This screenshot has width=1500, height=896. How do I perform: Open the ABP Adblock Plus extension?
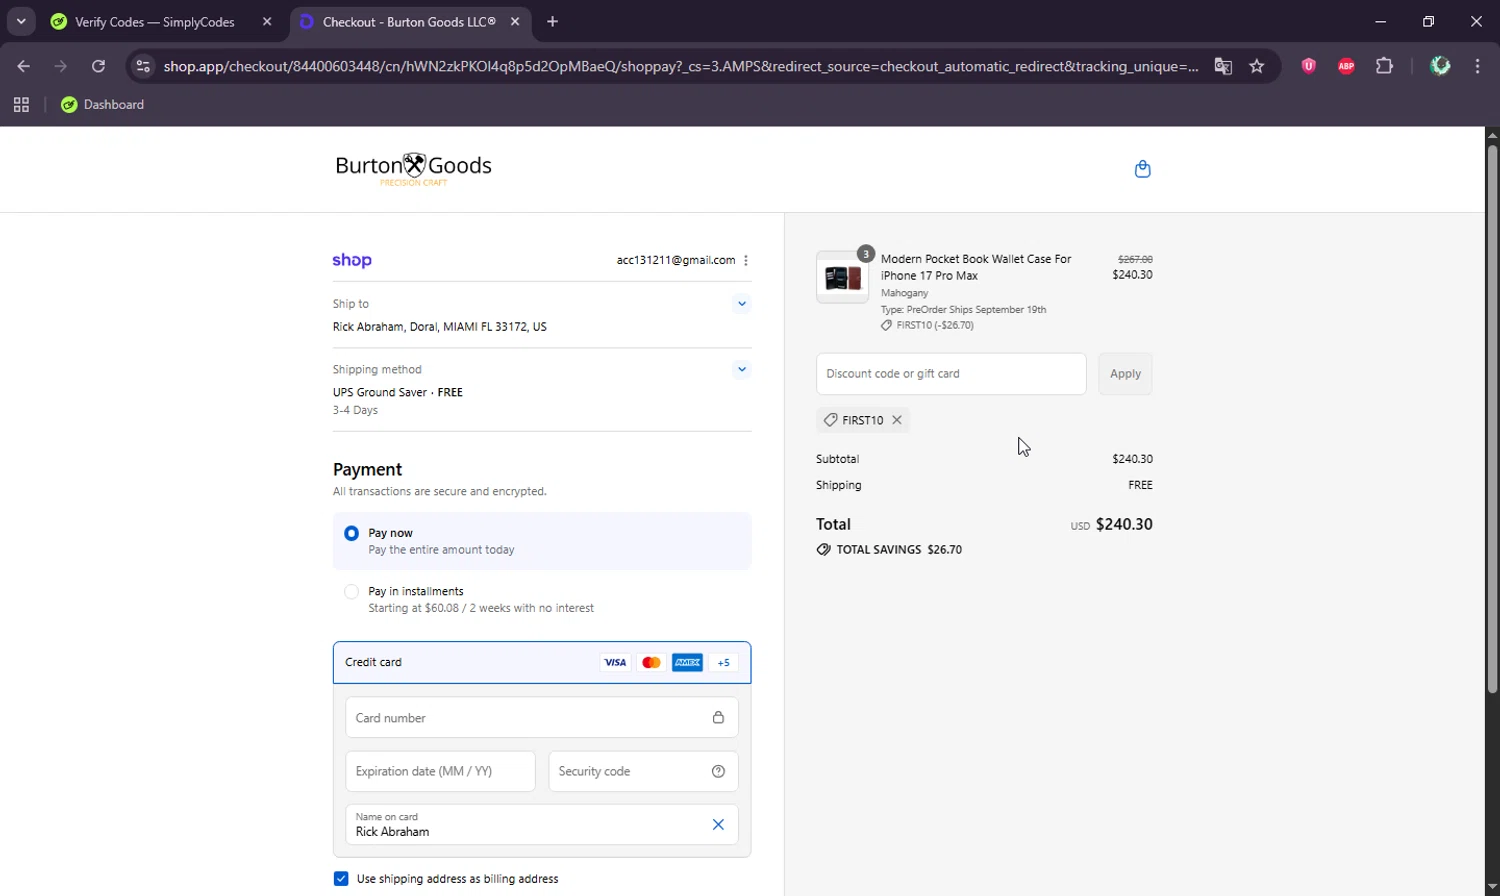tap(1346, 66)
